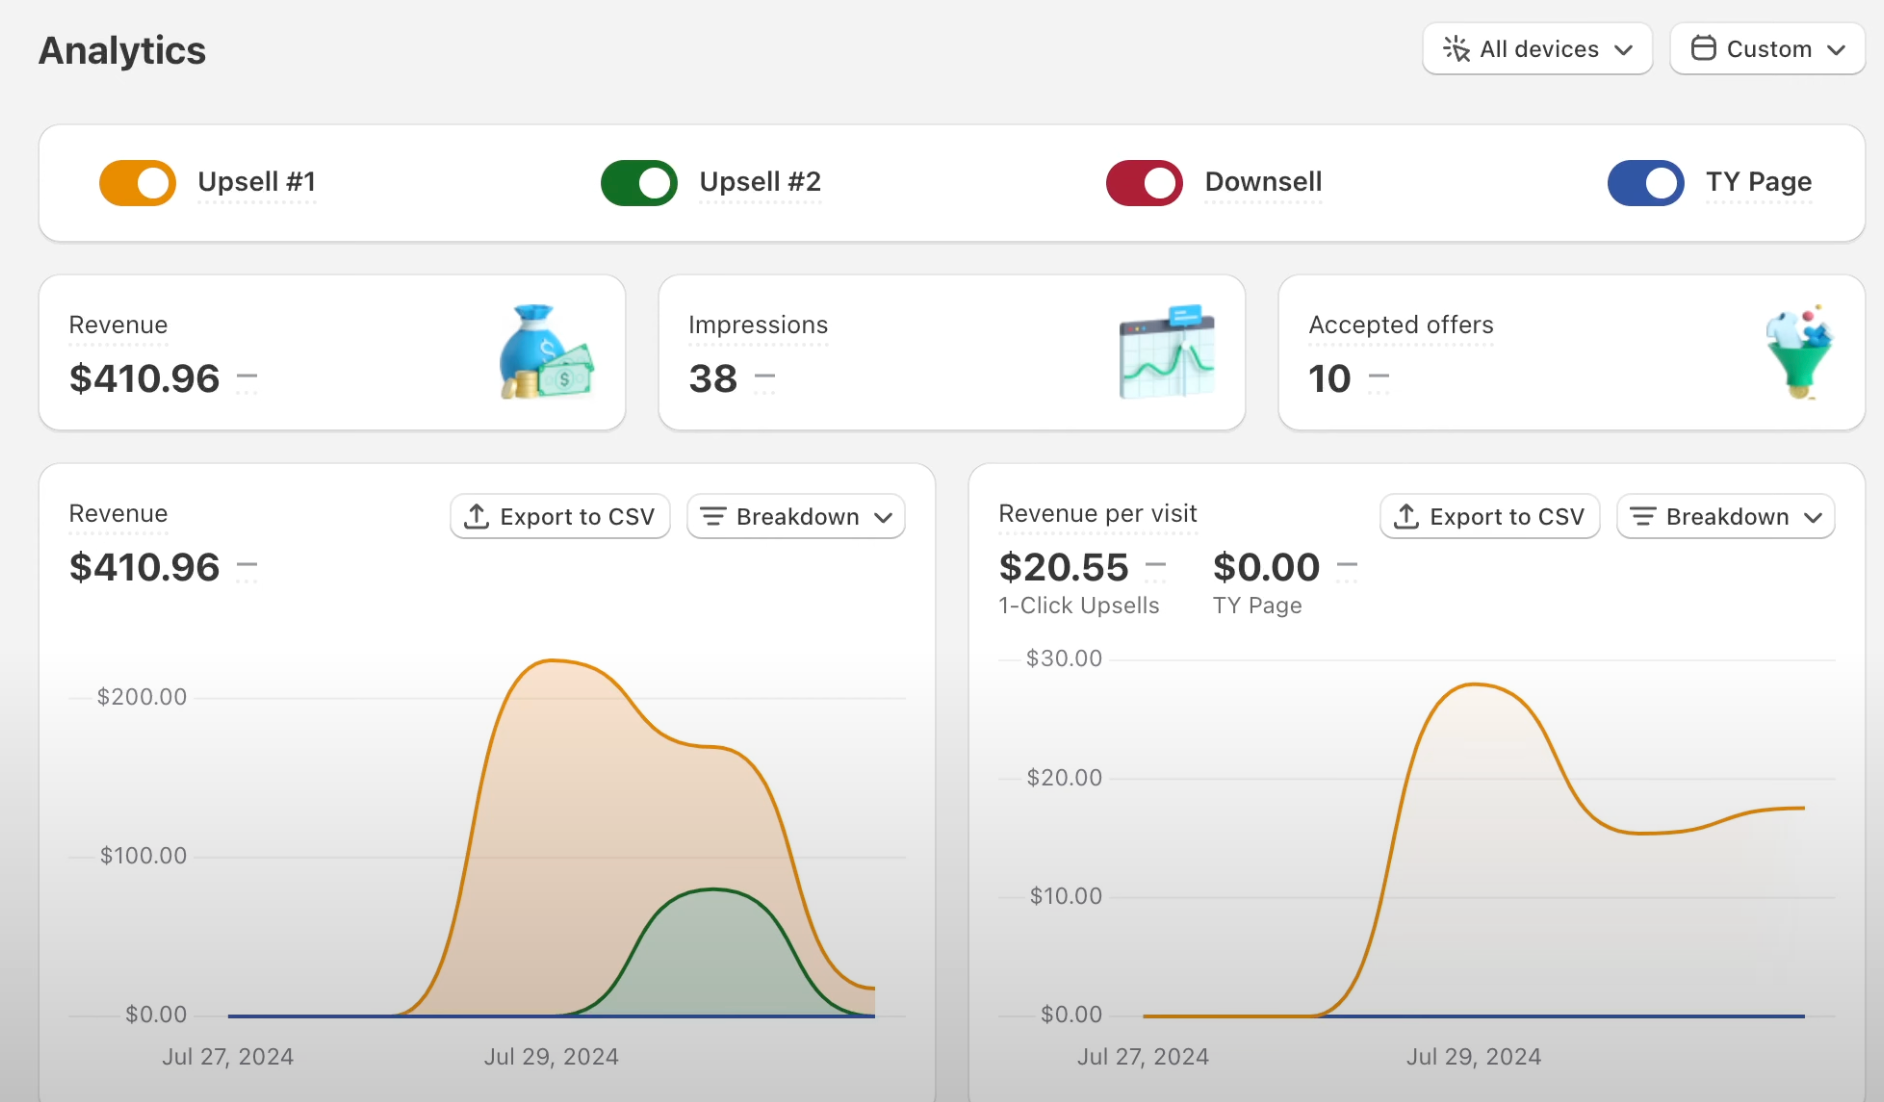Click the Accepted offers funnel icon
1884x1102 pixels.
point(1799,353)
